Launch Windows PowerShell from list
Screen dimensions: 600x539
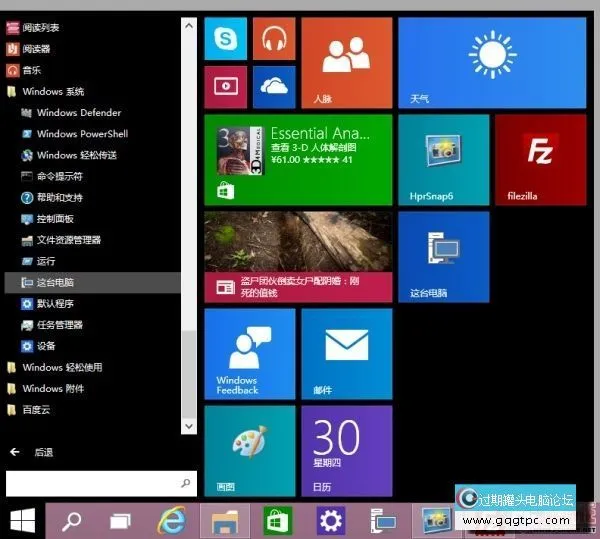click(92, 134)
